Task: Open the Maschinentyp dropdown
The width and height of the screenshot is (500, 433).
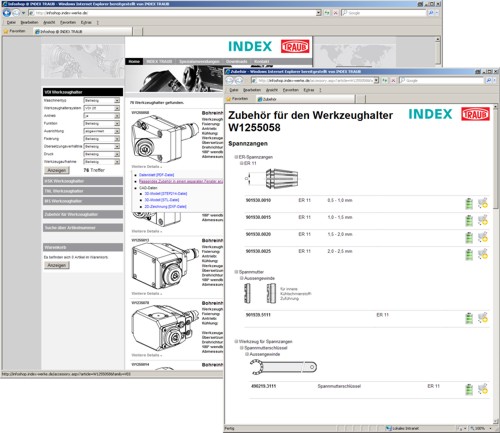Action: coord(101,100)
